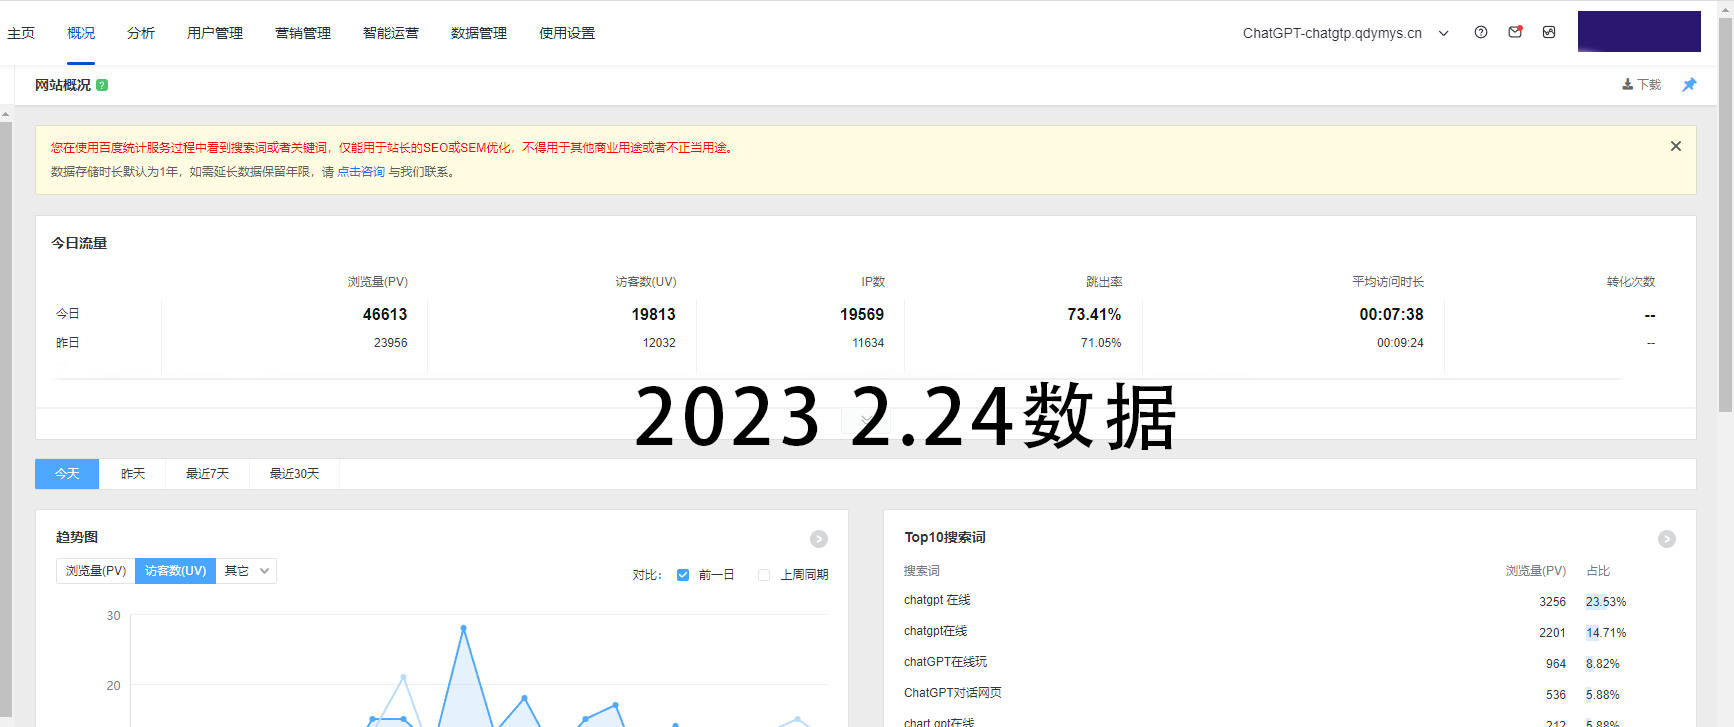Select the 最近7天 tab
Screen dimensions: 1734x727
[207, 474]
